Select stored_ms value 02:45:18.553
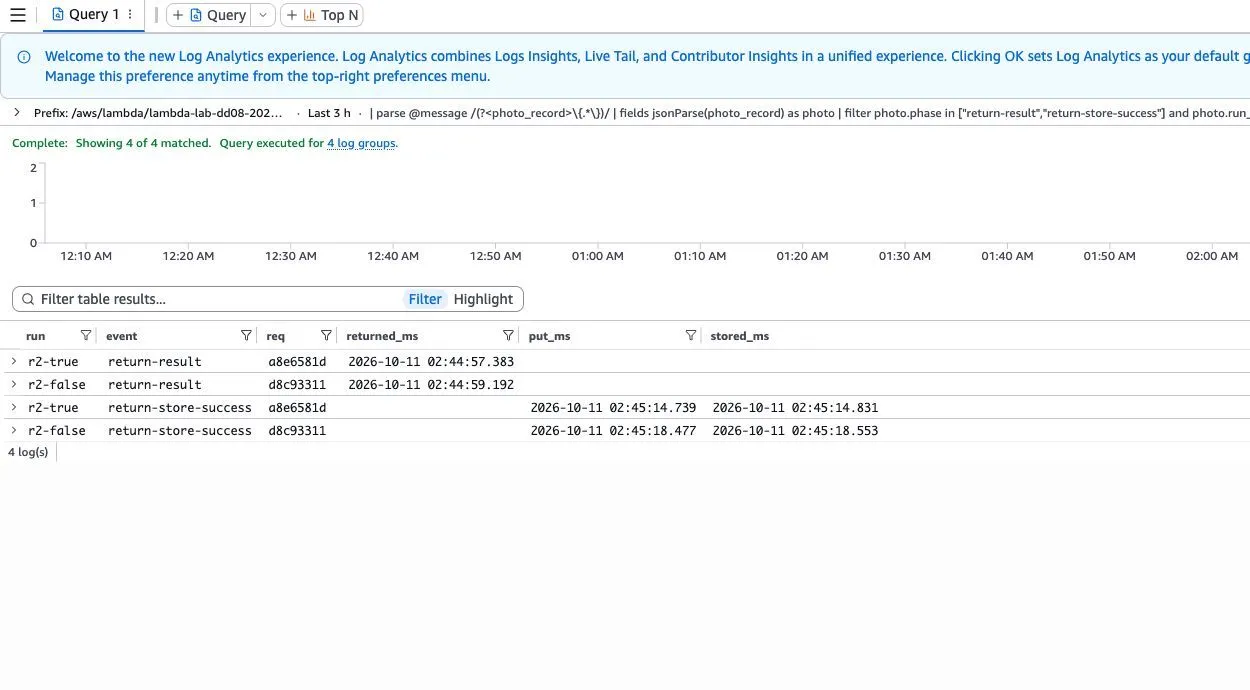The height and width of the screenshot is (690, 1250). (x=795, y=431)
